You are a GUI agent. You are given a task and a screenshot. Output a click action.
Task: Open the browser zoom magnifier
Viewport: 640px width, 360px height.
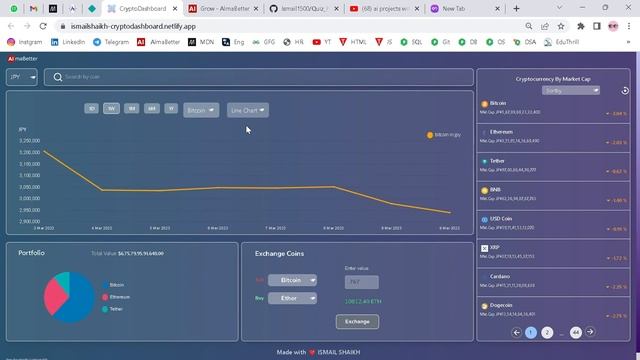tap(529, 26)
